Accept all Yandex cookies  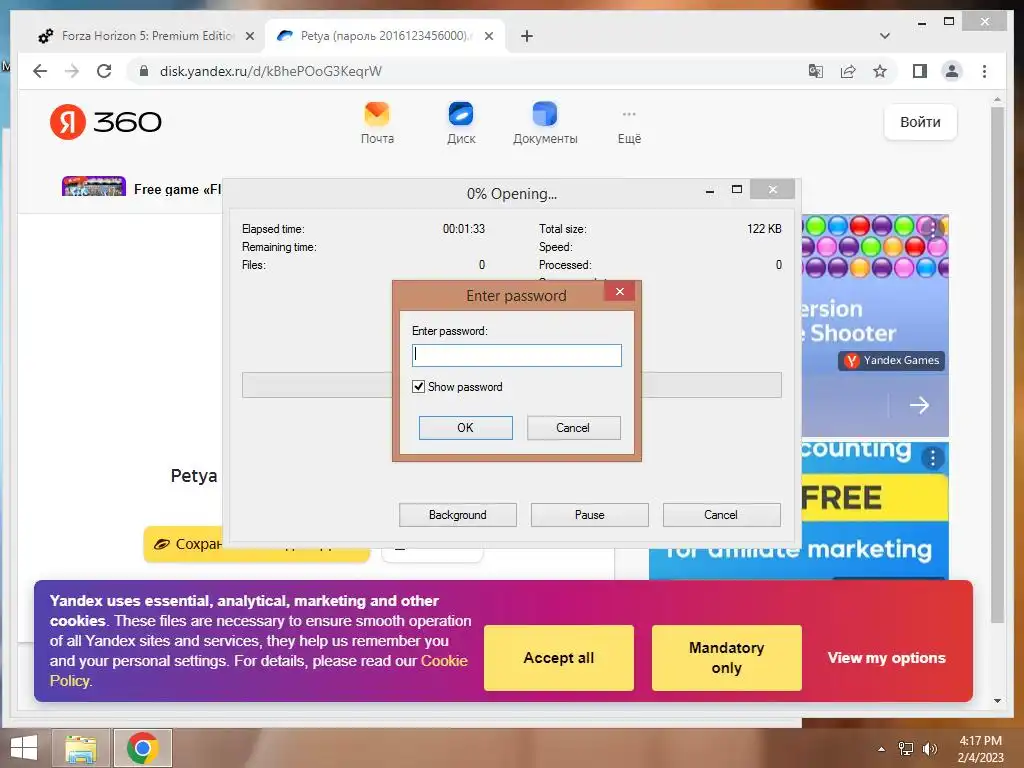tap(558, 658)
